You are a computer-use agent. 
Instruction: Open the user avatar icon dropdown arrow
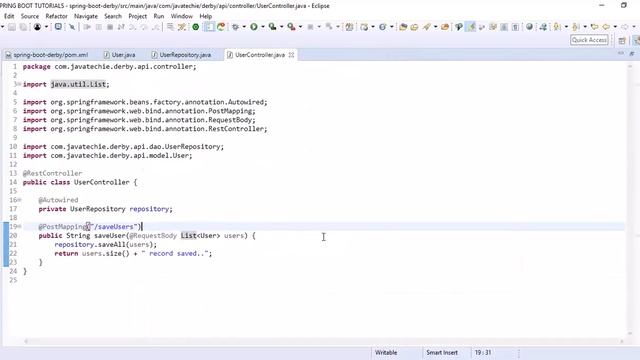click(46, 27)
